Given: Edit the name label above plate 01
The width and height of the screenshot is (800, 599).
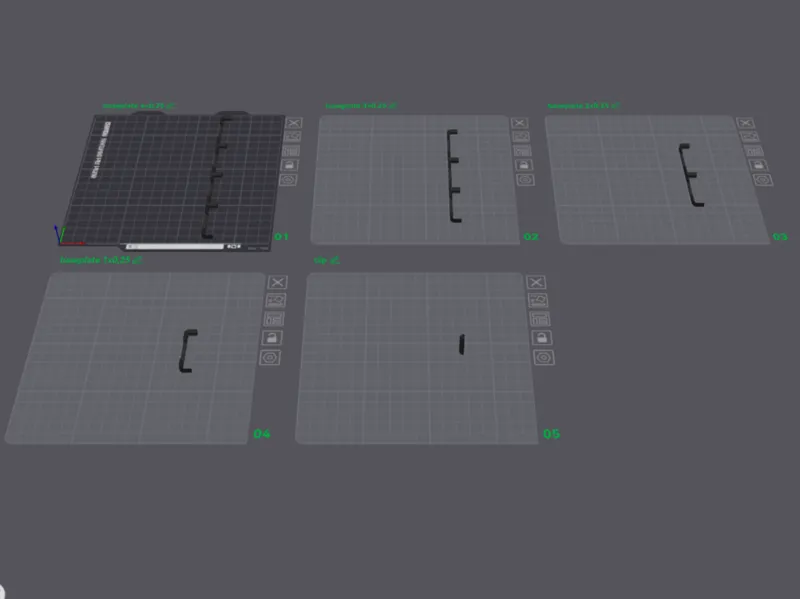Looking at the screenshot, I should (139, 106).
